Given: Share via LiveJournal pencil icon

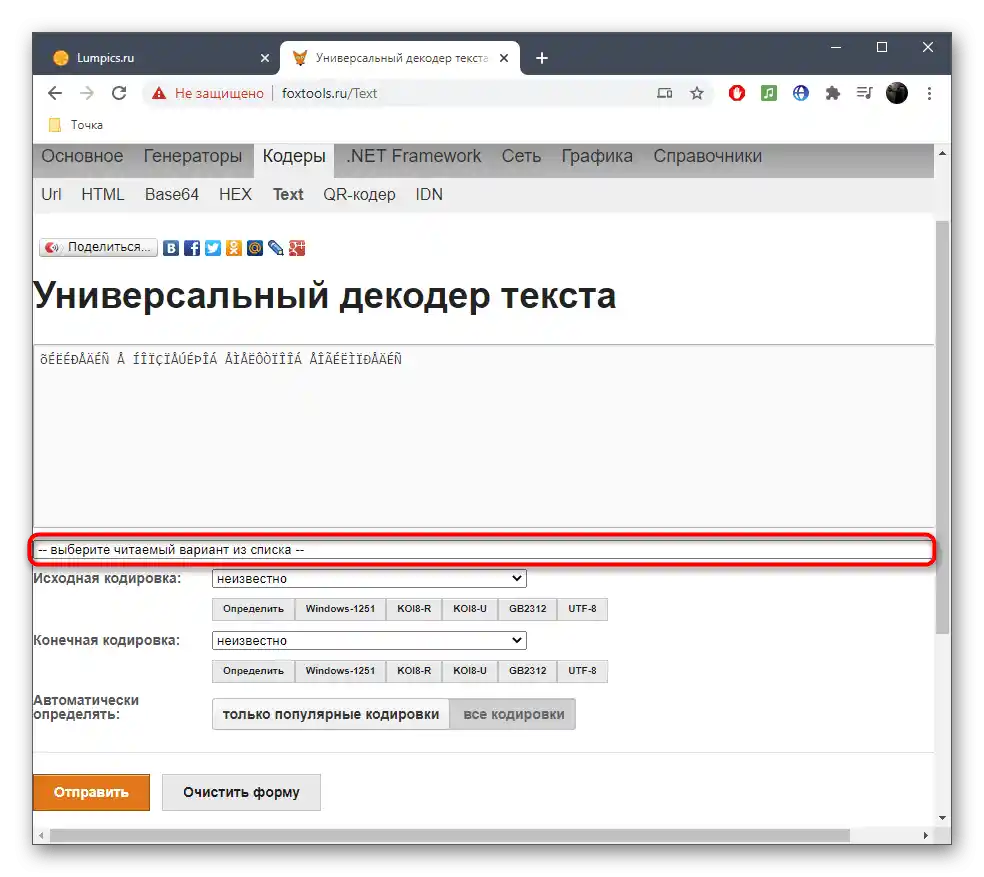Looking at the screenshot, I should (x=276, y=248).
